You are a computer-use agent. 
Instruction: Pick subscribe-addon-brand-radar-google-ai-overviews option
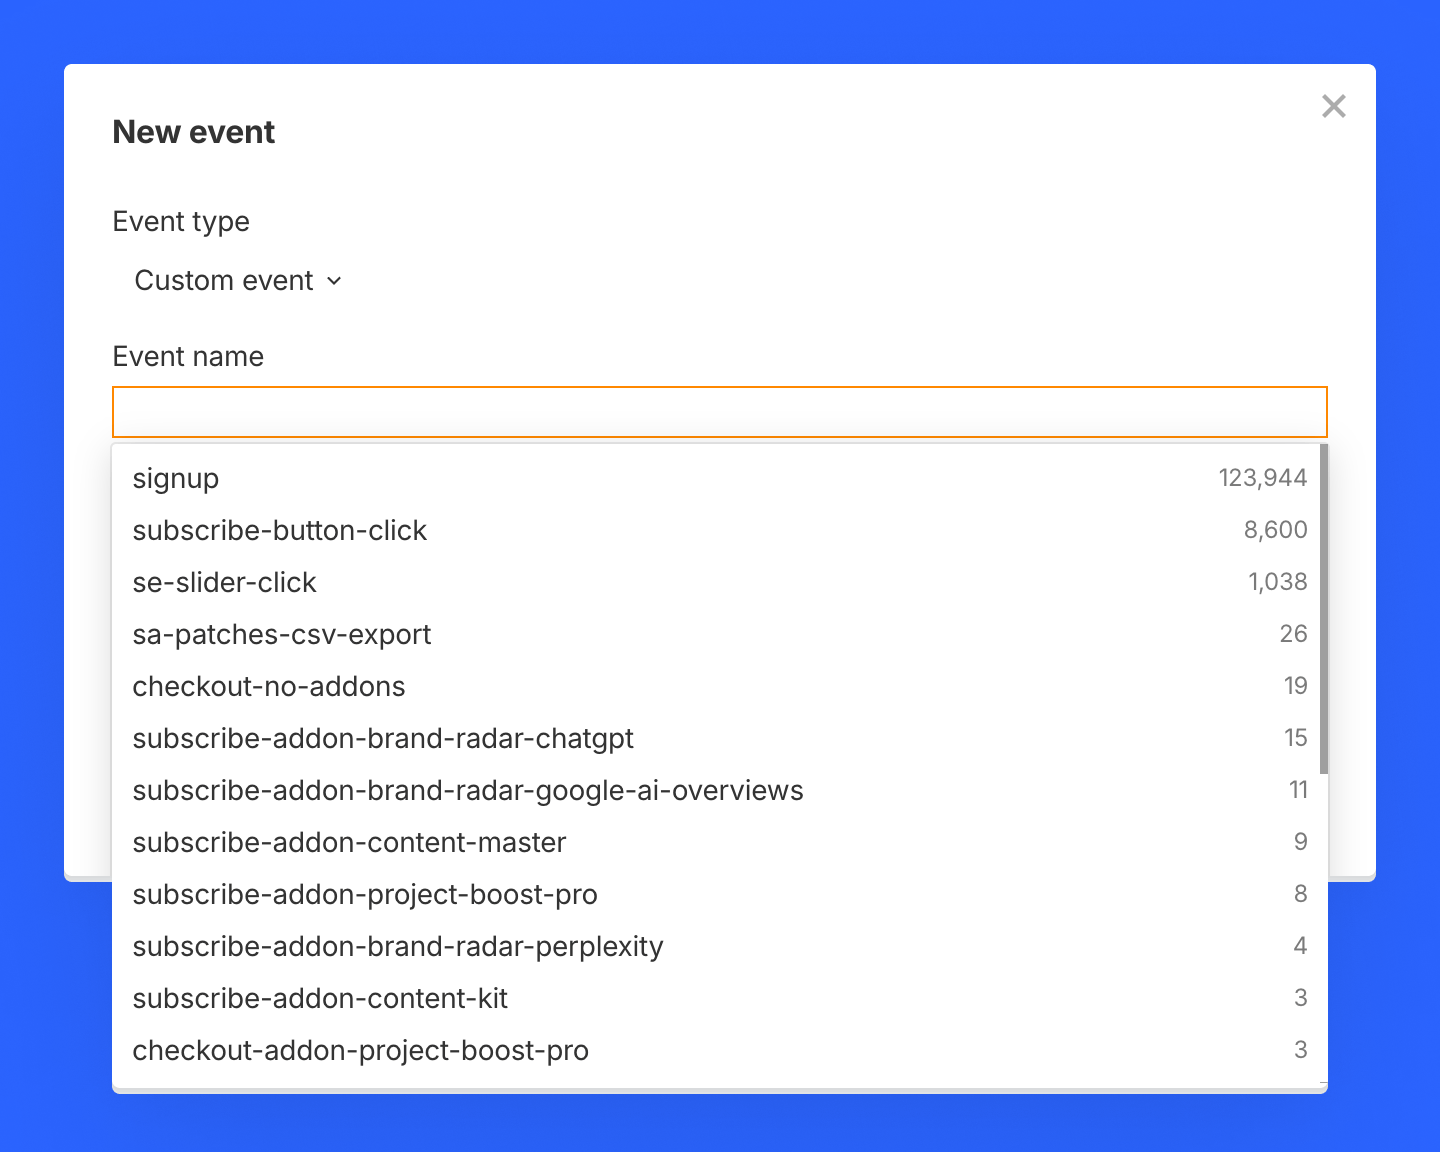pyautogui.click(x=468, y=791)
